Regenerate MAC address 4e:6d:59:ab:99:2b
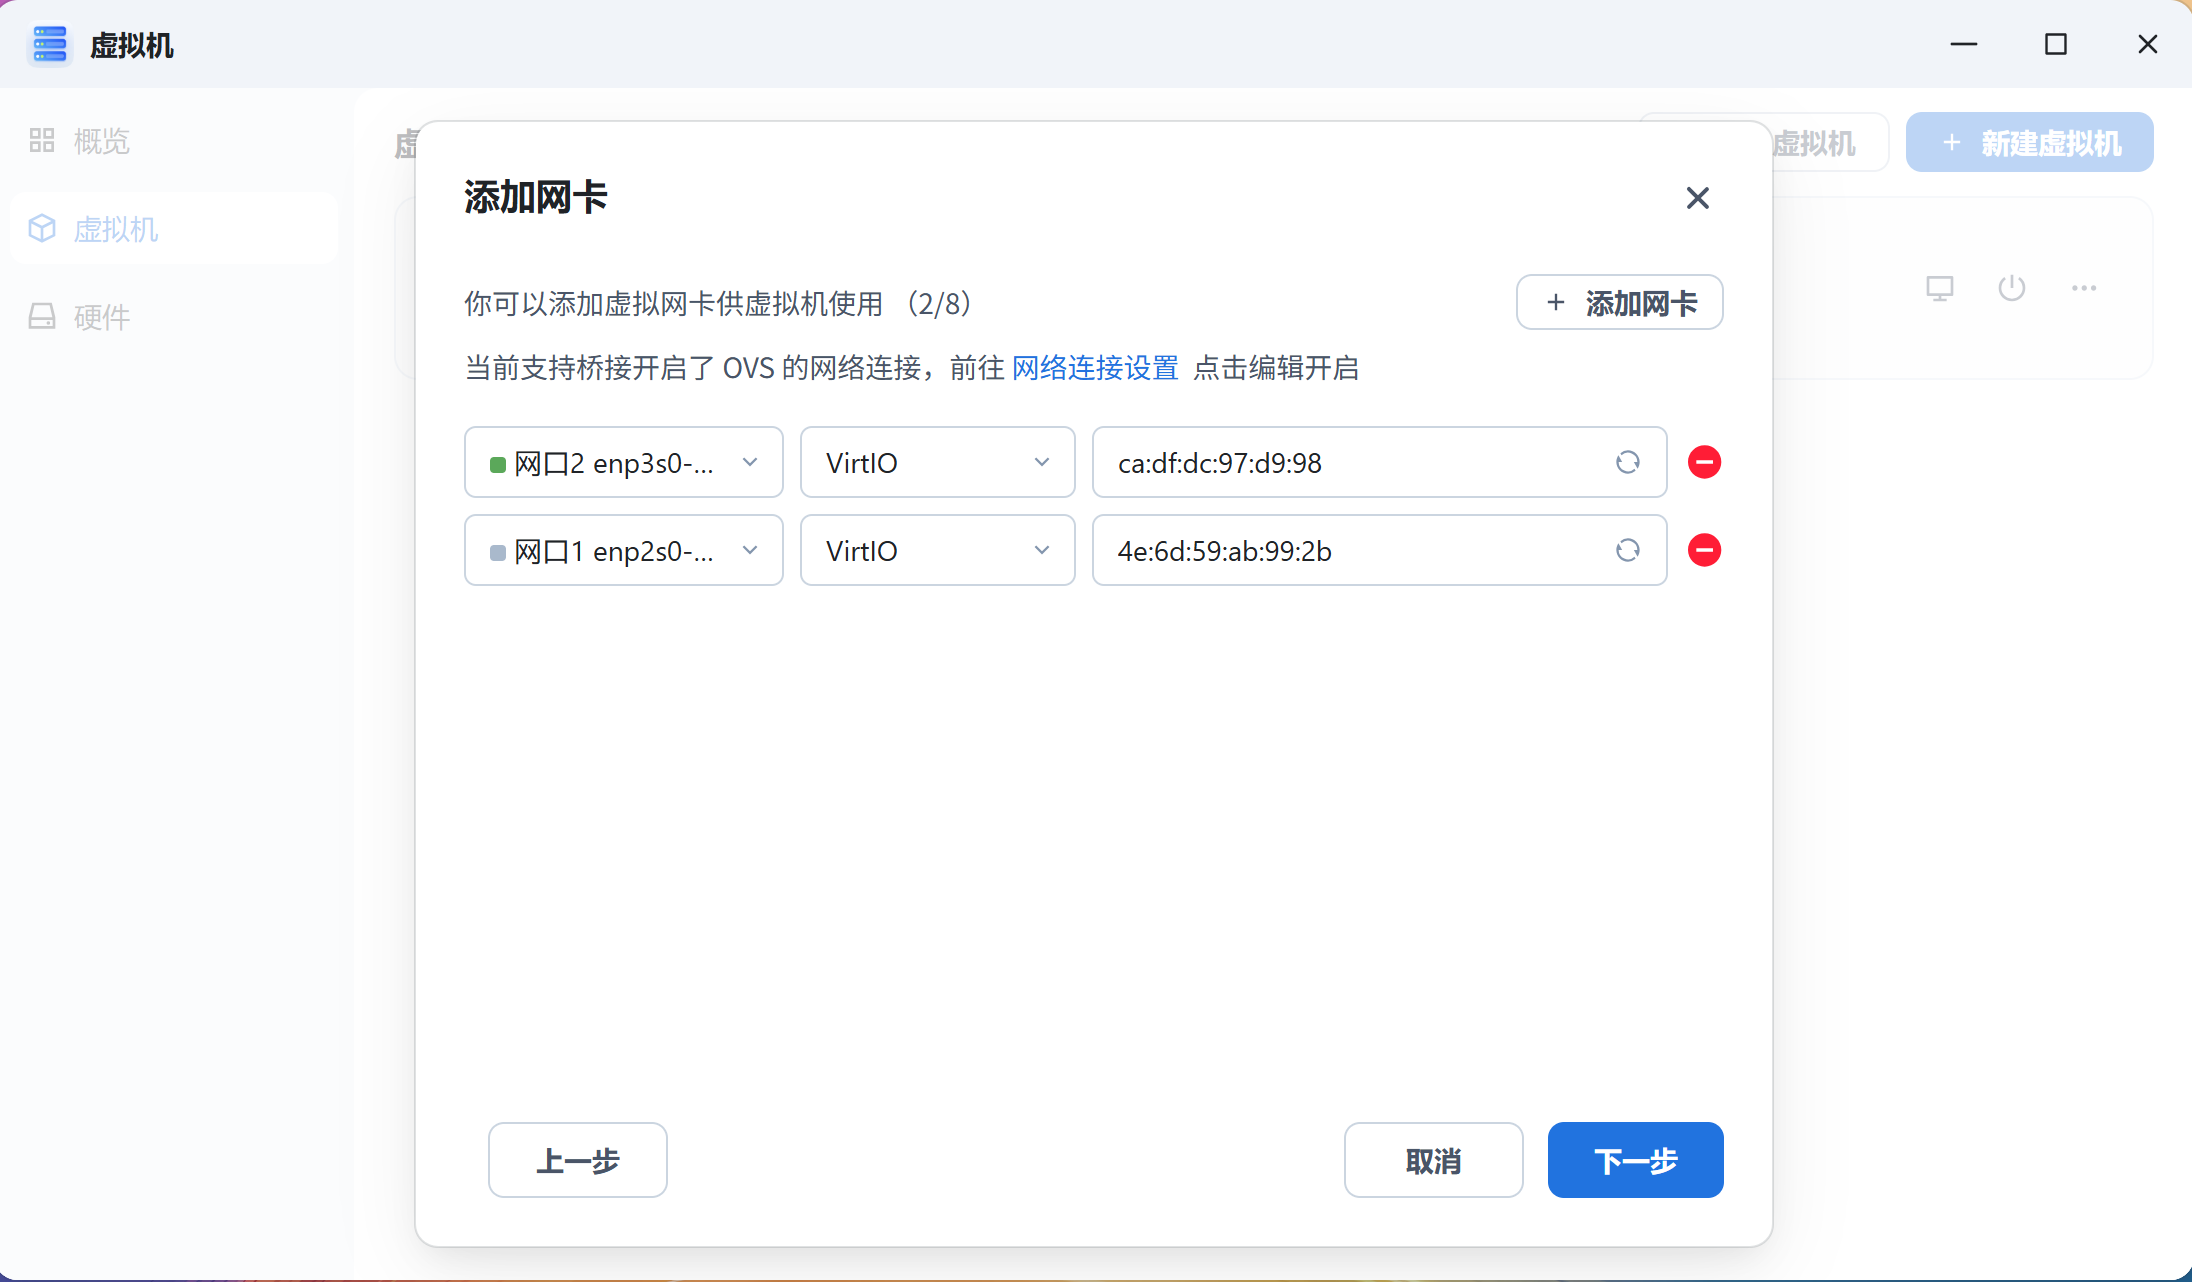 point(1627,550)
